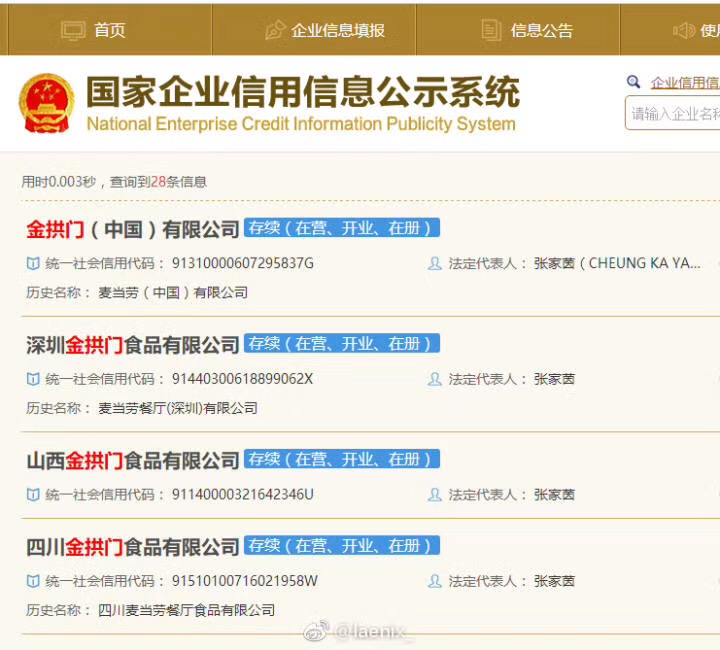Click the pen icon beside 企业信息填报
720x650 pixels.
click(275, 30)
